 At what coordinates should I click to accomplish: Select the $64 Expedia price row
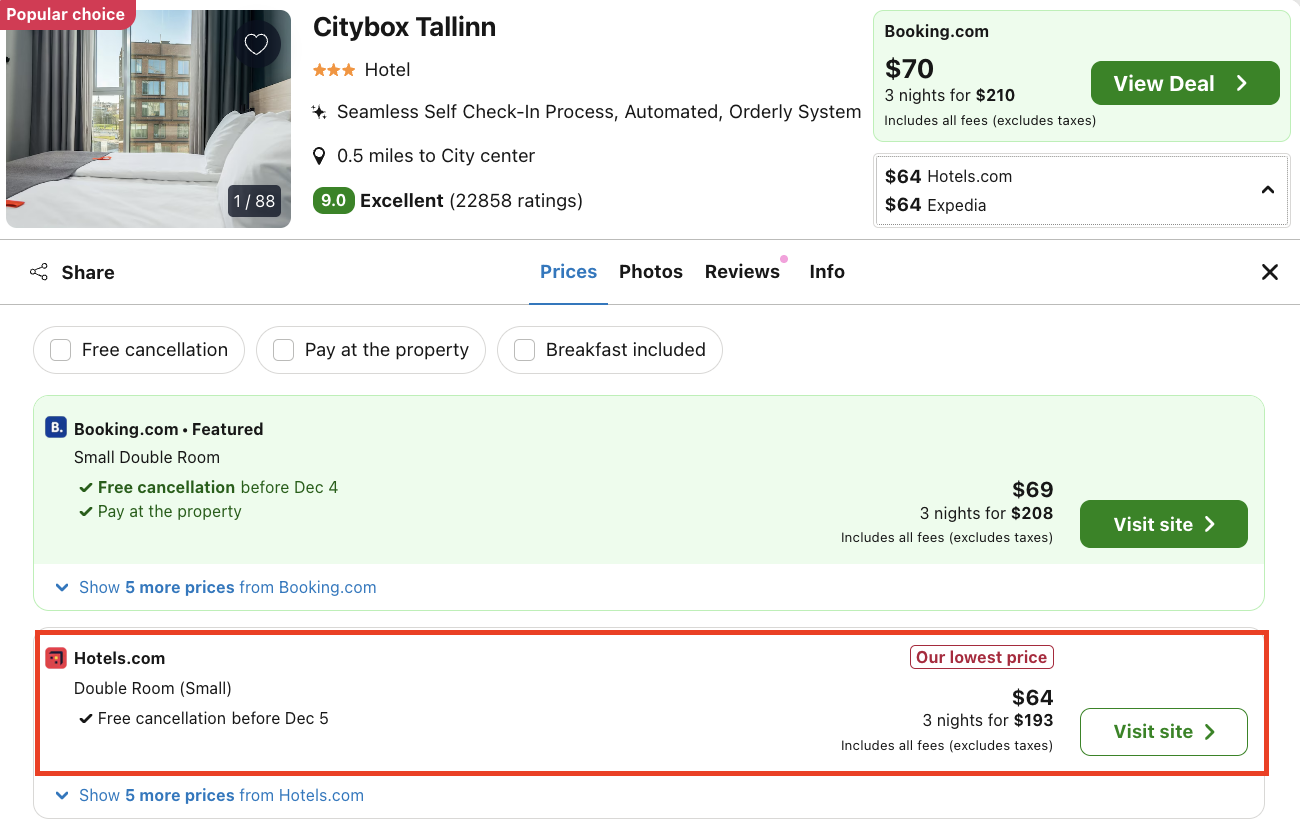(x=935, y=205)
